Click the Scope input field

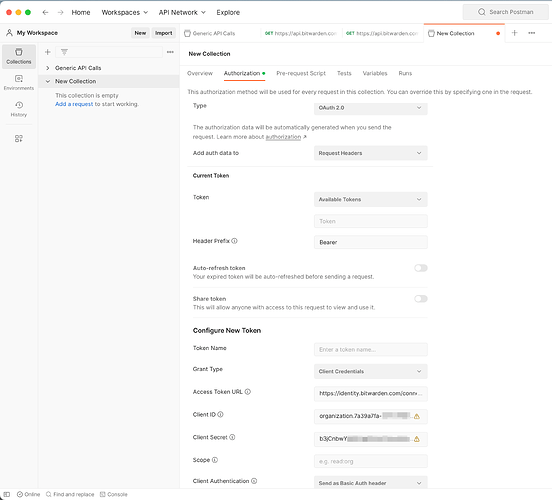click(x=371, y=461)
